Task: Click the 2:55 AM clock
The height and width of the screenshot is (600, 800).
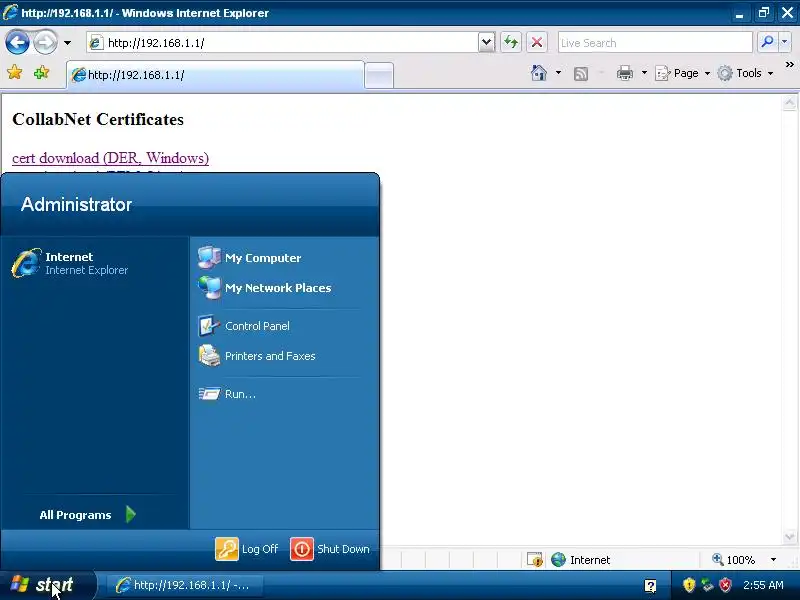Action: click(x=763, y=585)
